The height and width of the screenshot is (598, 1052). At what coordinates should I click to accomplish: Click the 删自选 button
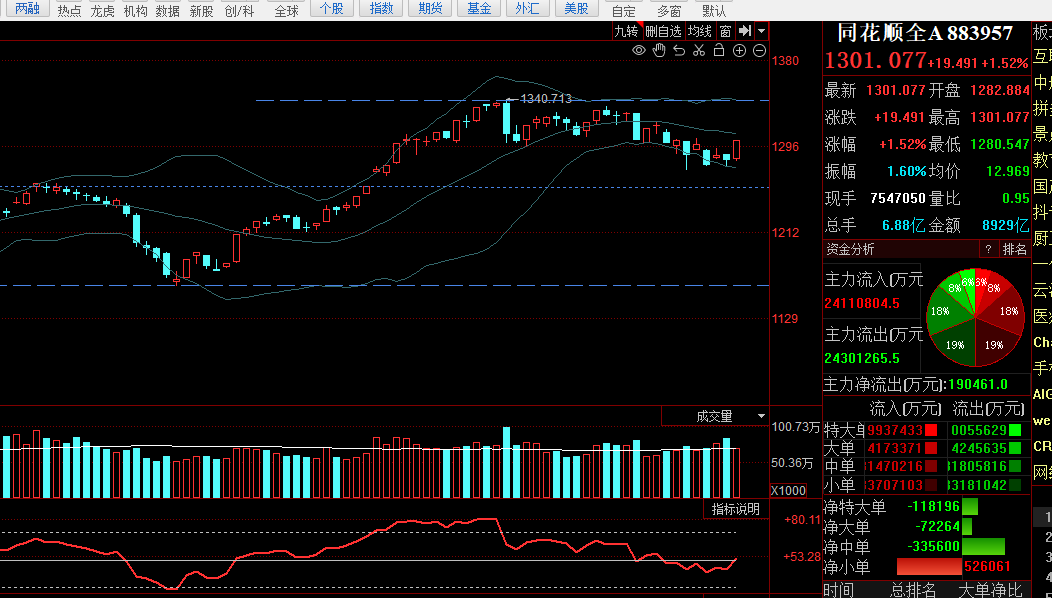663,31
